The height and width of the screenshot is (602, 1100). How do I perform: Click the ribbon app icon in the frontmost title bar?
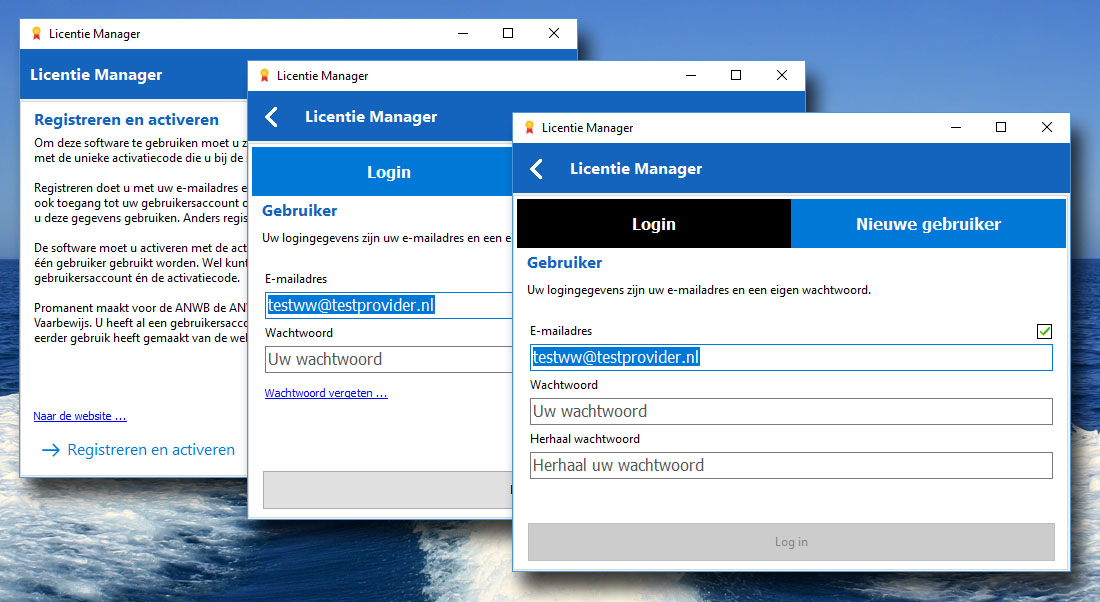coord(528,128)
